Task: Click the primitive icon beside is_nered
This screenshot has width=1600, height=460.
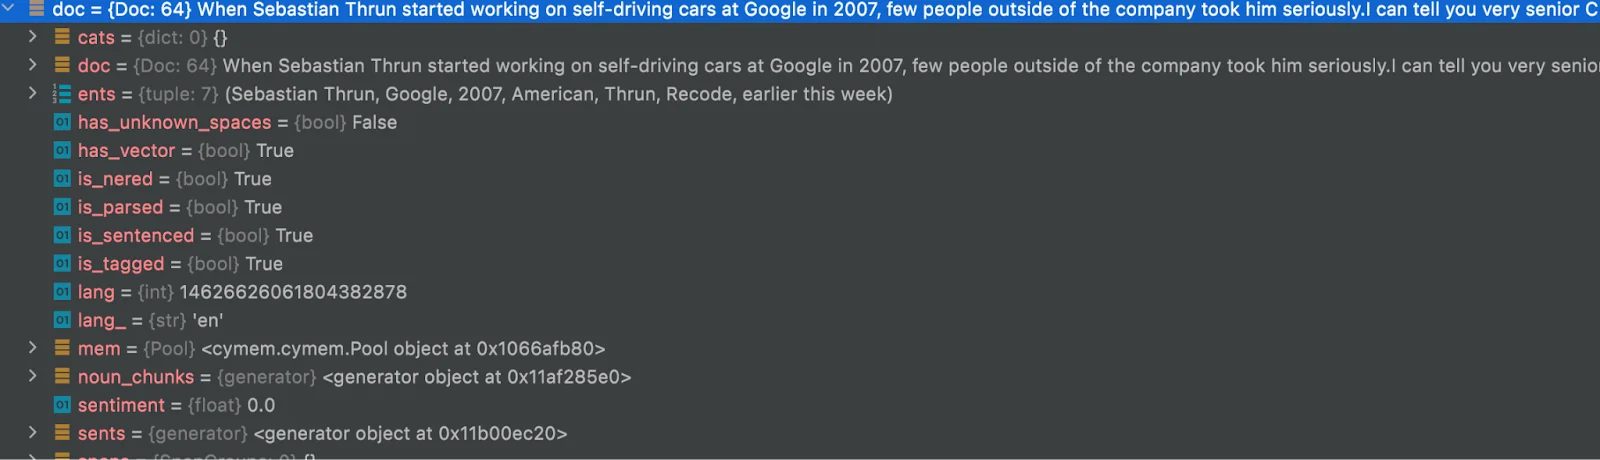Action: [62, 179]
